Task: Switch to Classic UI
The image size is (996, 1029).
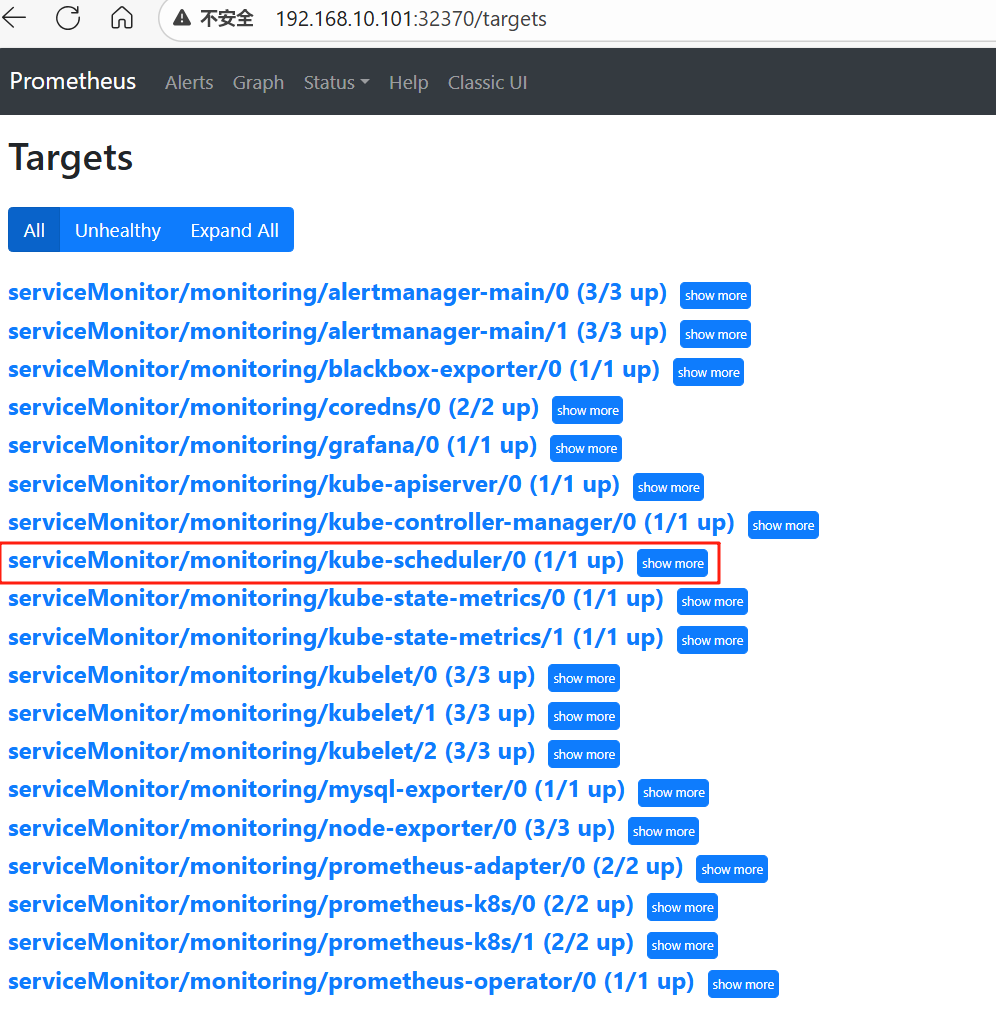Action: pyautogui.click(x=488, y=83)
